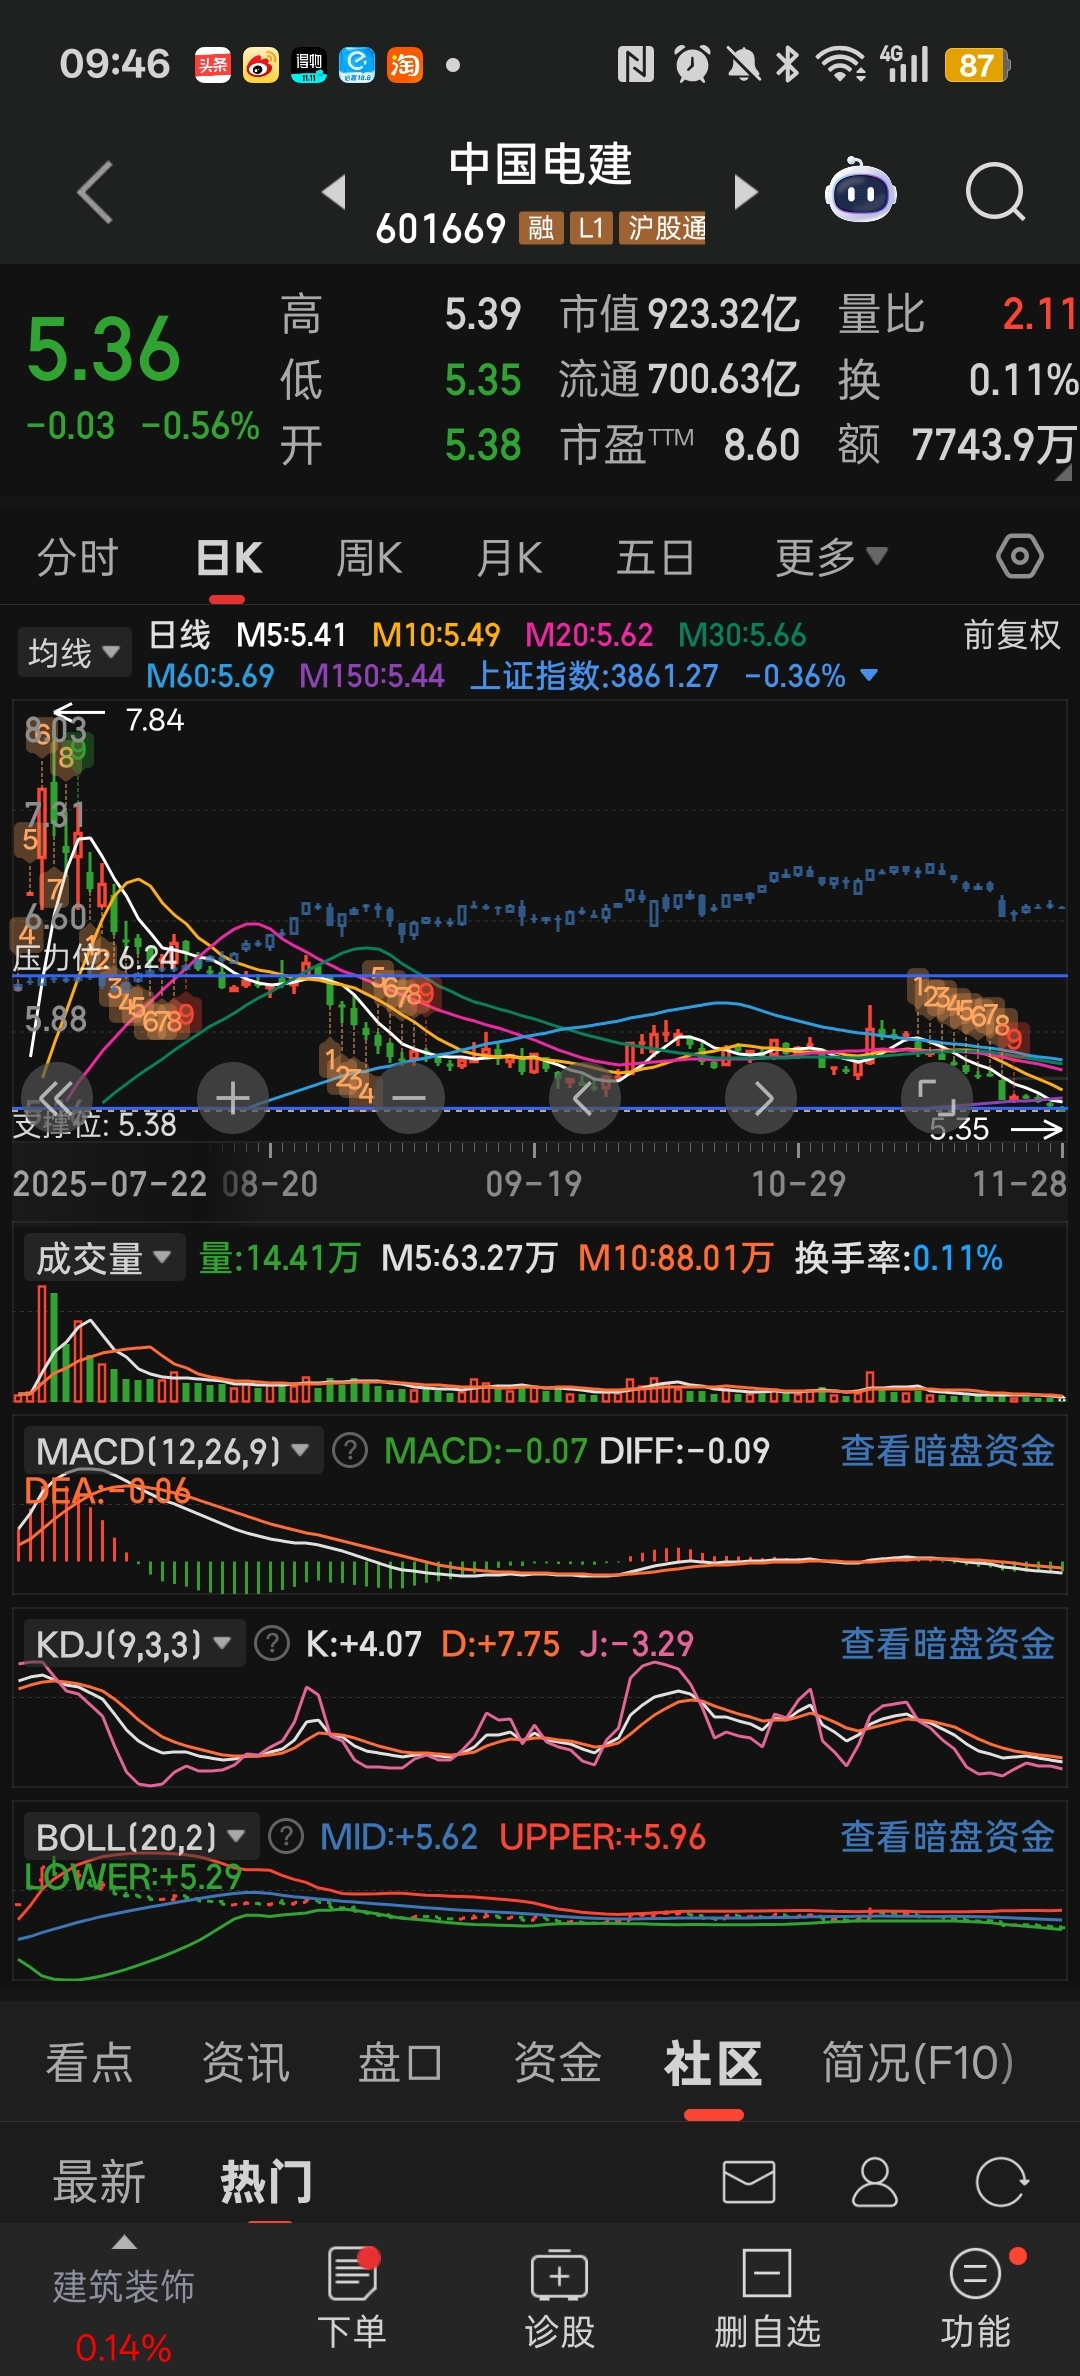Open the robot AI assistant
The width and height of the screenshot is (1080, 2376).
(860, 190)
